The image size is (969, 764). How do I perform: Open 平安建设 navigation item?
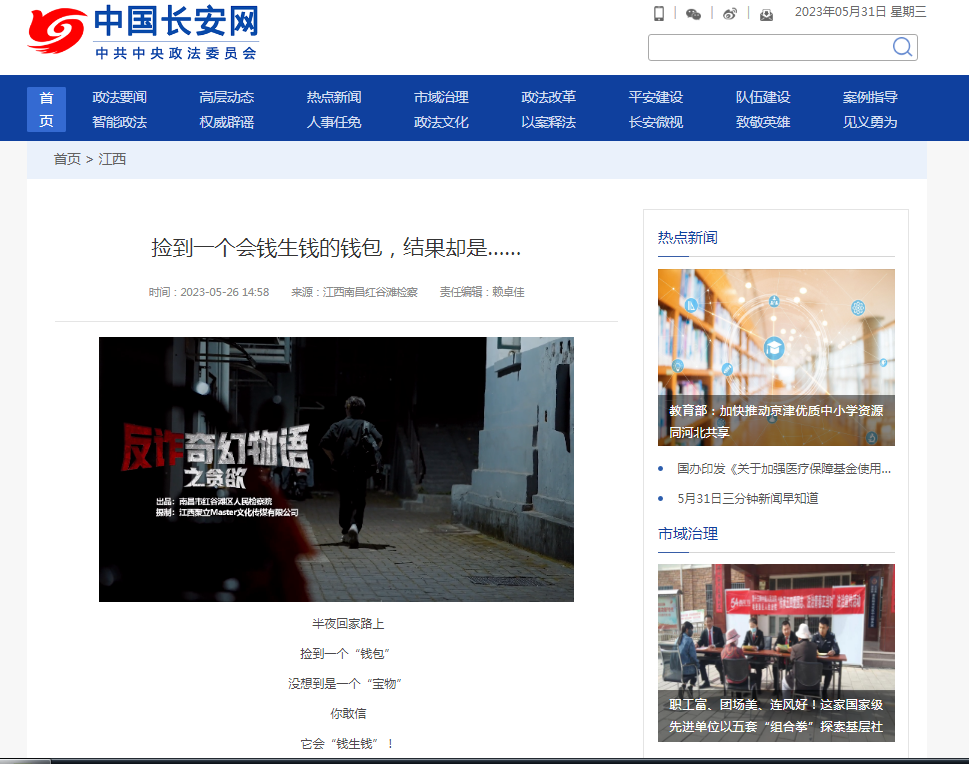point(656,97)
